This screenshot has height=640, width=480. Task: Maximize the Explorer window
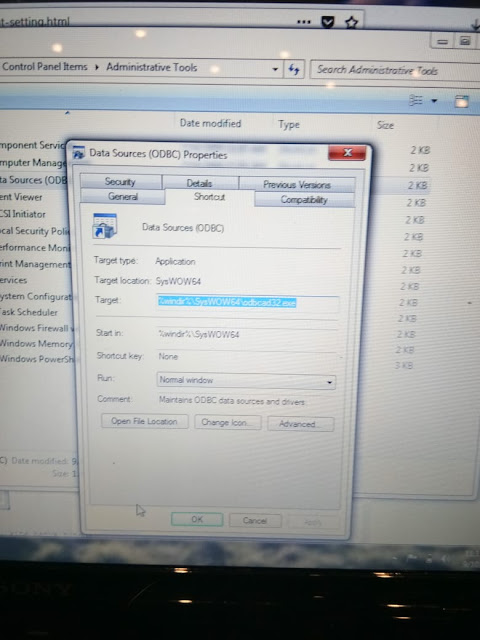point(465,41)
